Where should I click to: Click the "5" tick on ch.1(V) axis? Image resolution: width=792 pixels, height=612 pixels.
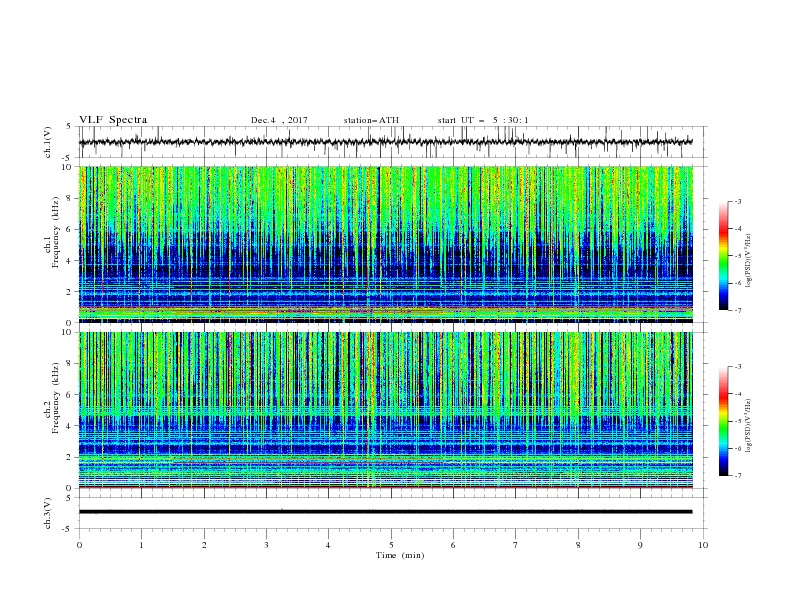70,126
